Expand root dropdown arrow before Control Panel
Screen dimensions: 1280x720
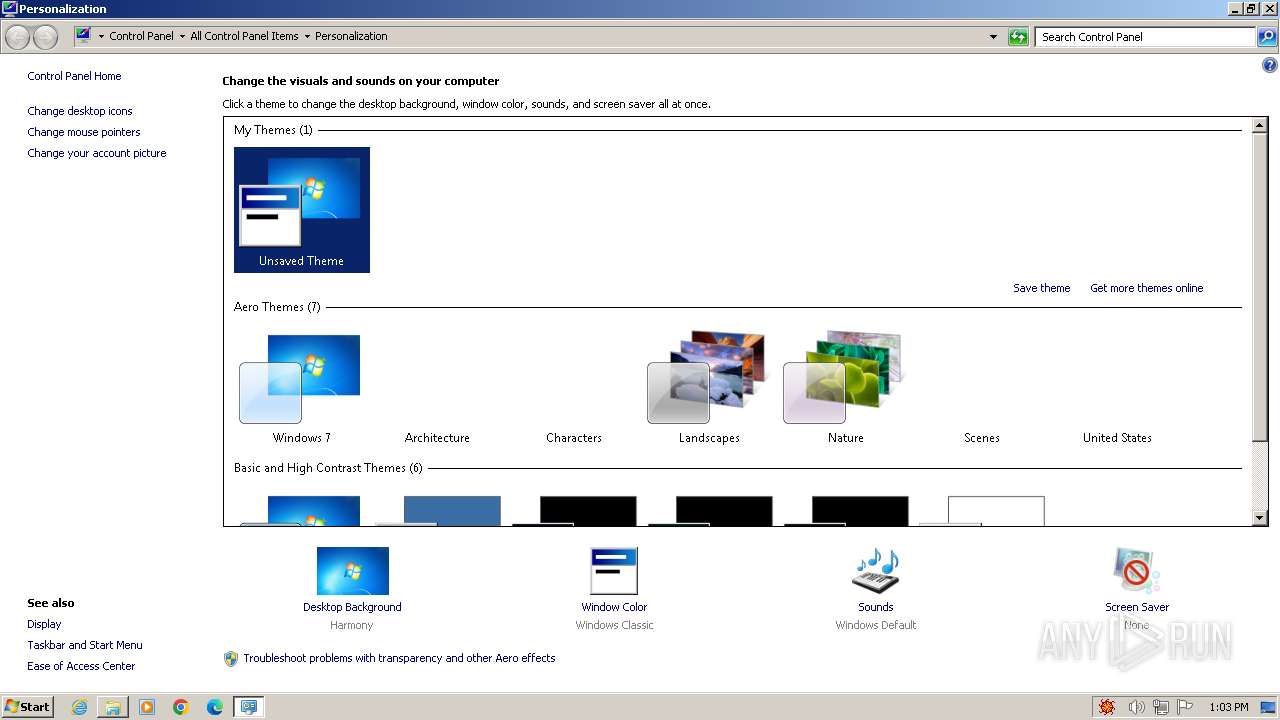(x=101, y=36)
